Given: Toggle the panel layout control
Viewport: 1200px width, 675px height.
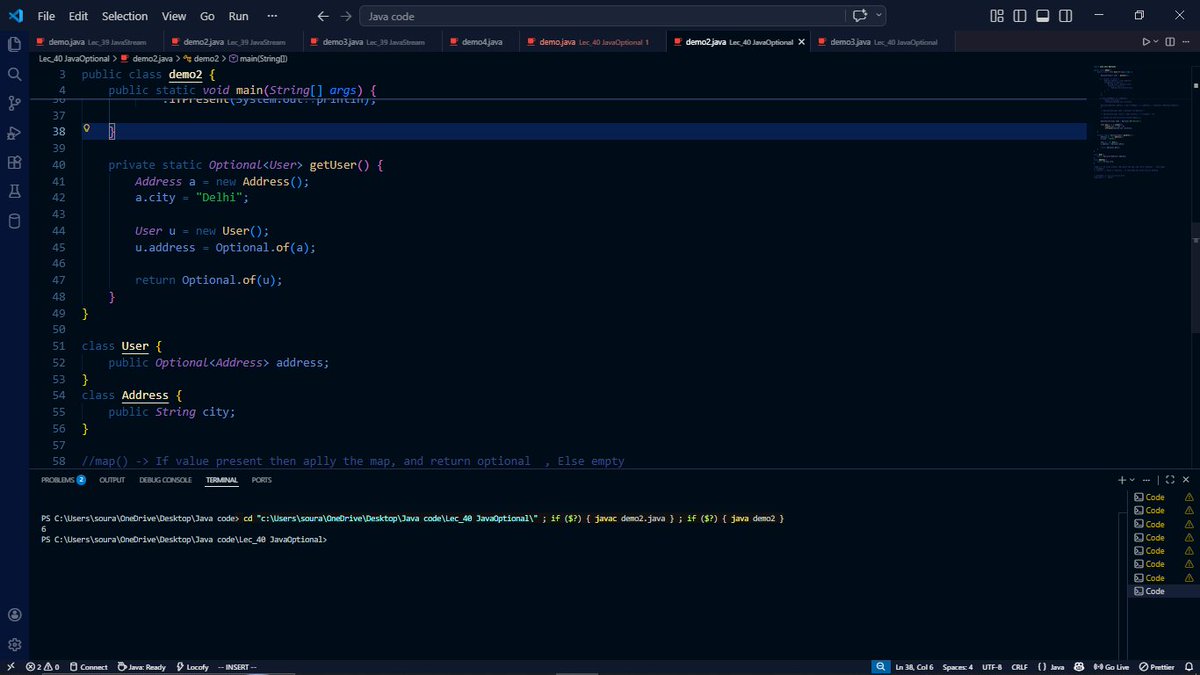Looking at the screenshot, I should pyautogui.click(x=1043, y=15).
